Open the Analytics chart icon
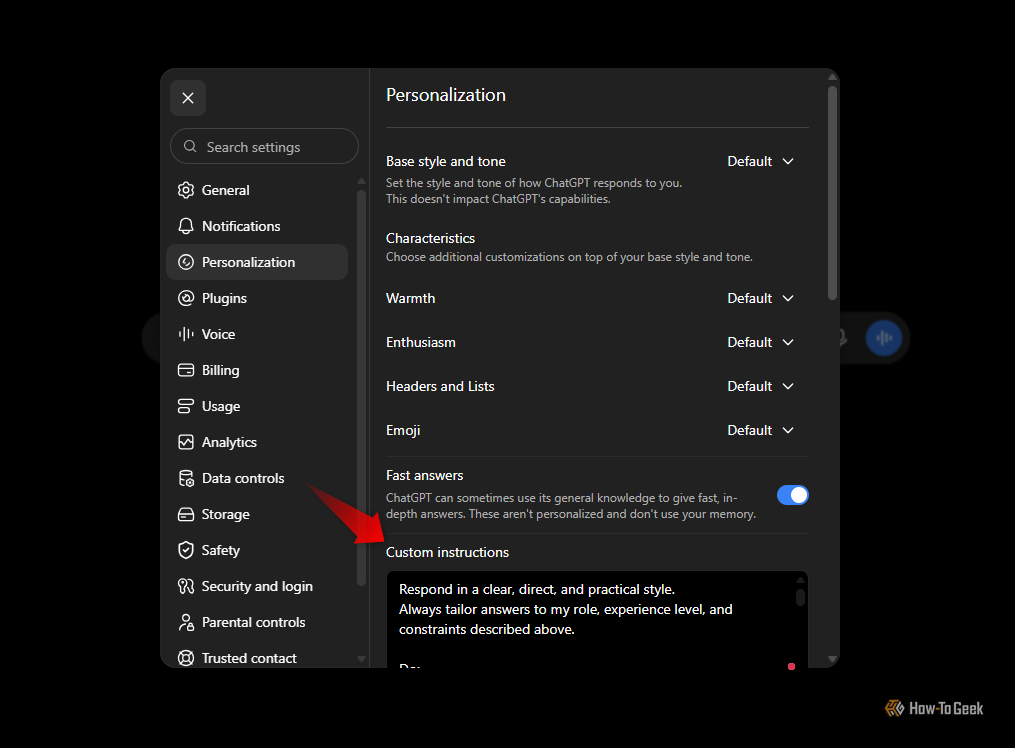The width and height of the screenshot is (1015, 748). click(186, 442)
